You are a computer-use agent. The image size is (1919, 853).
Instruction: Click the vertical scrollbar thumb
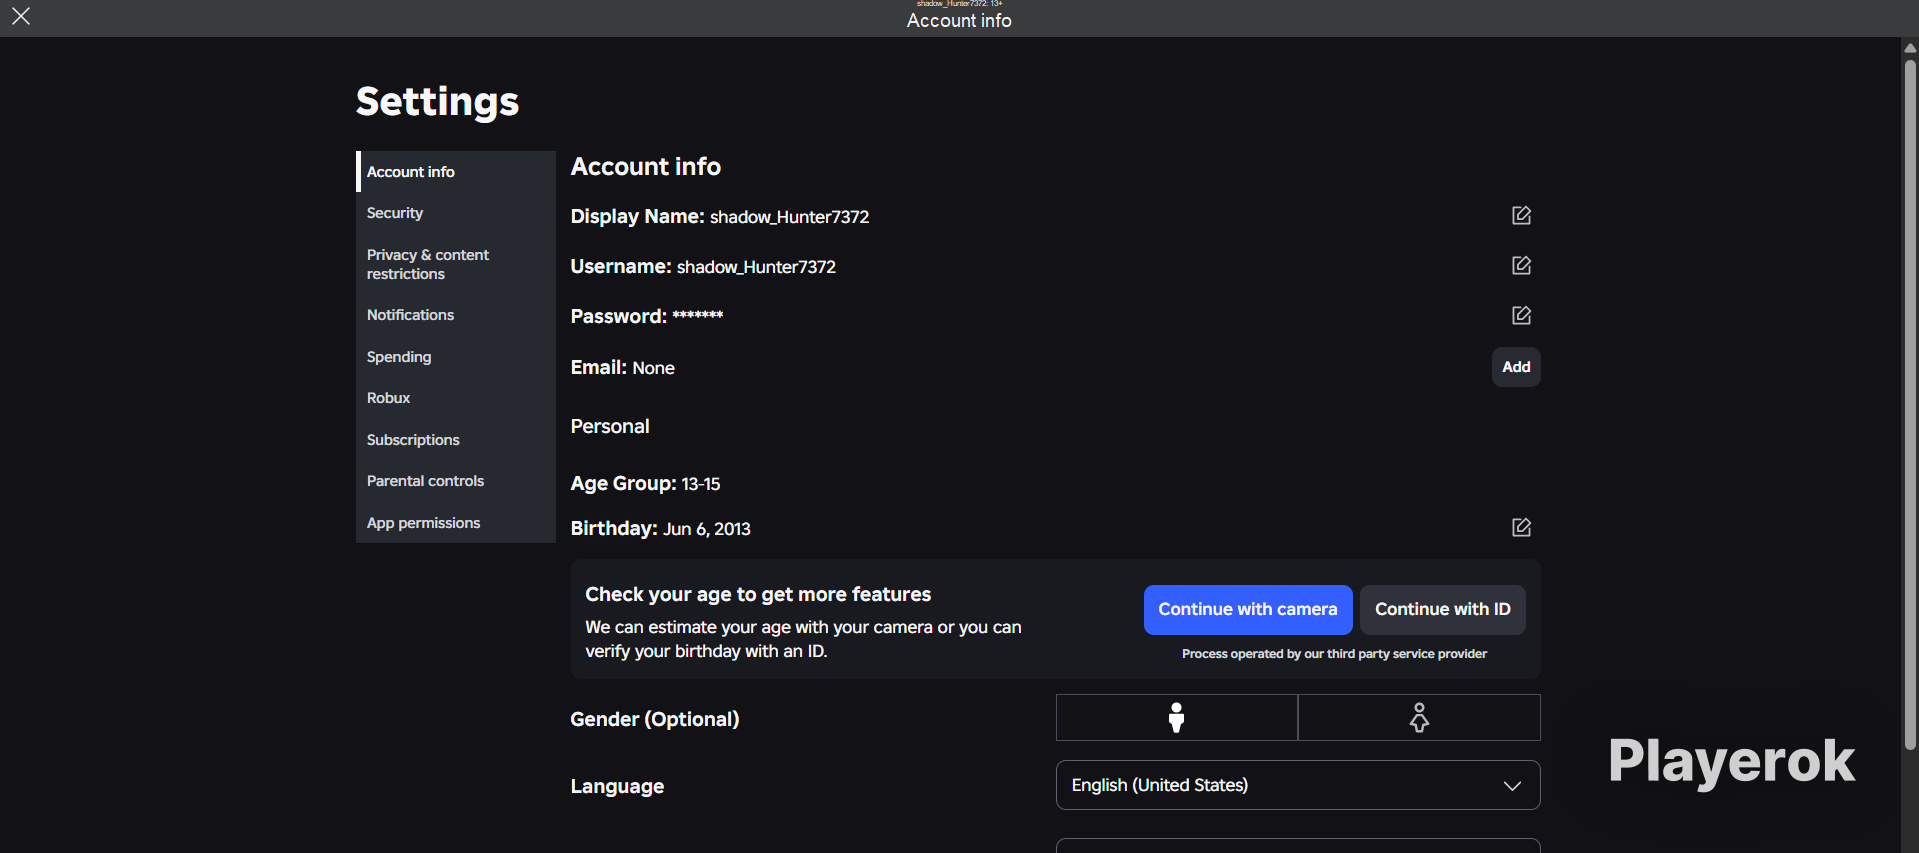click(1910, 404)
